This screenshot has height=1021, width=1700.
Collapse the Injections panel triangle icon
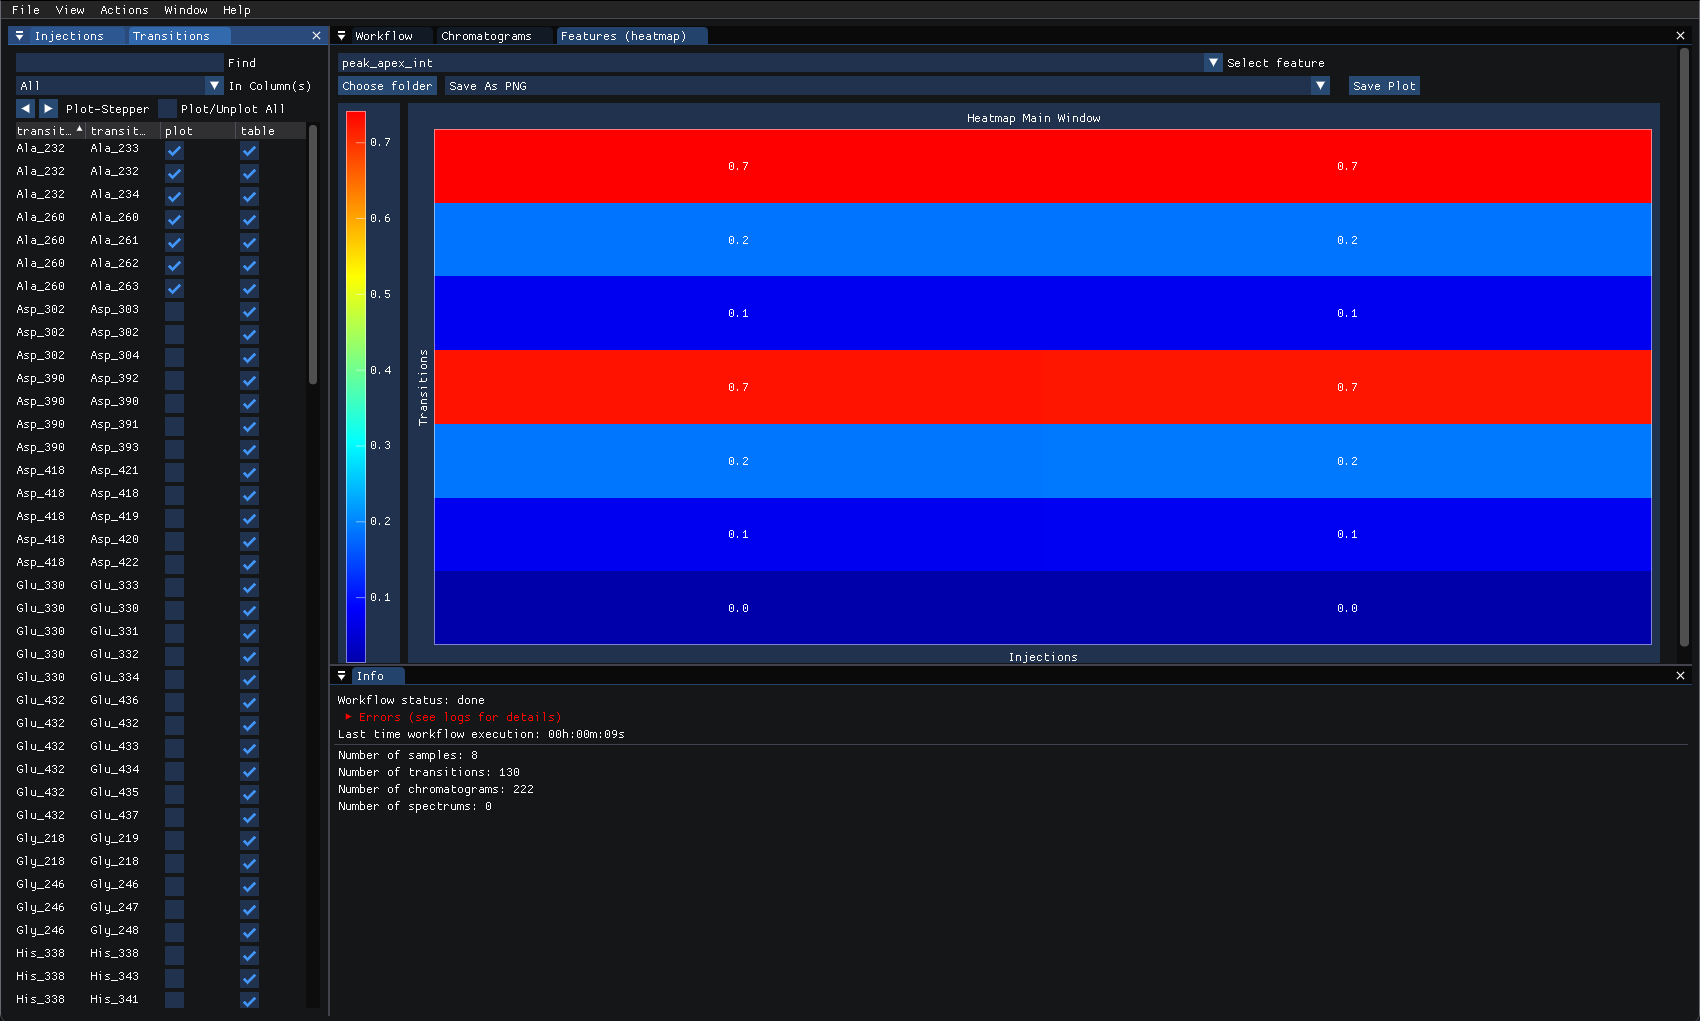click(x=19, y=36)
